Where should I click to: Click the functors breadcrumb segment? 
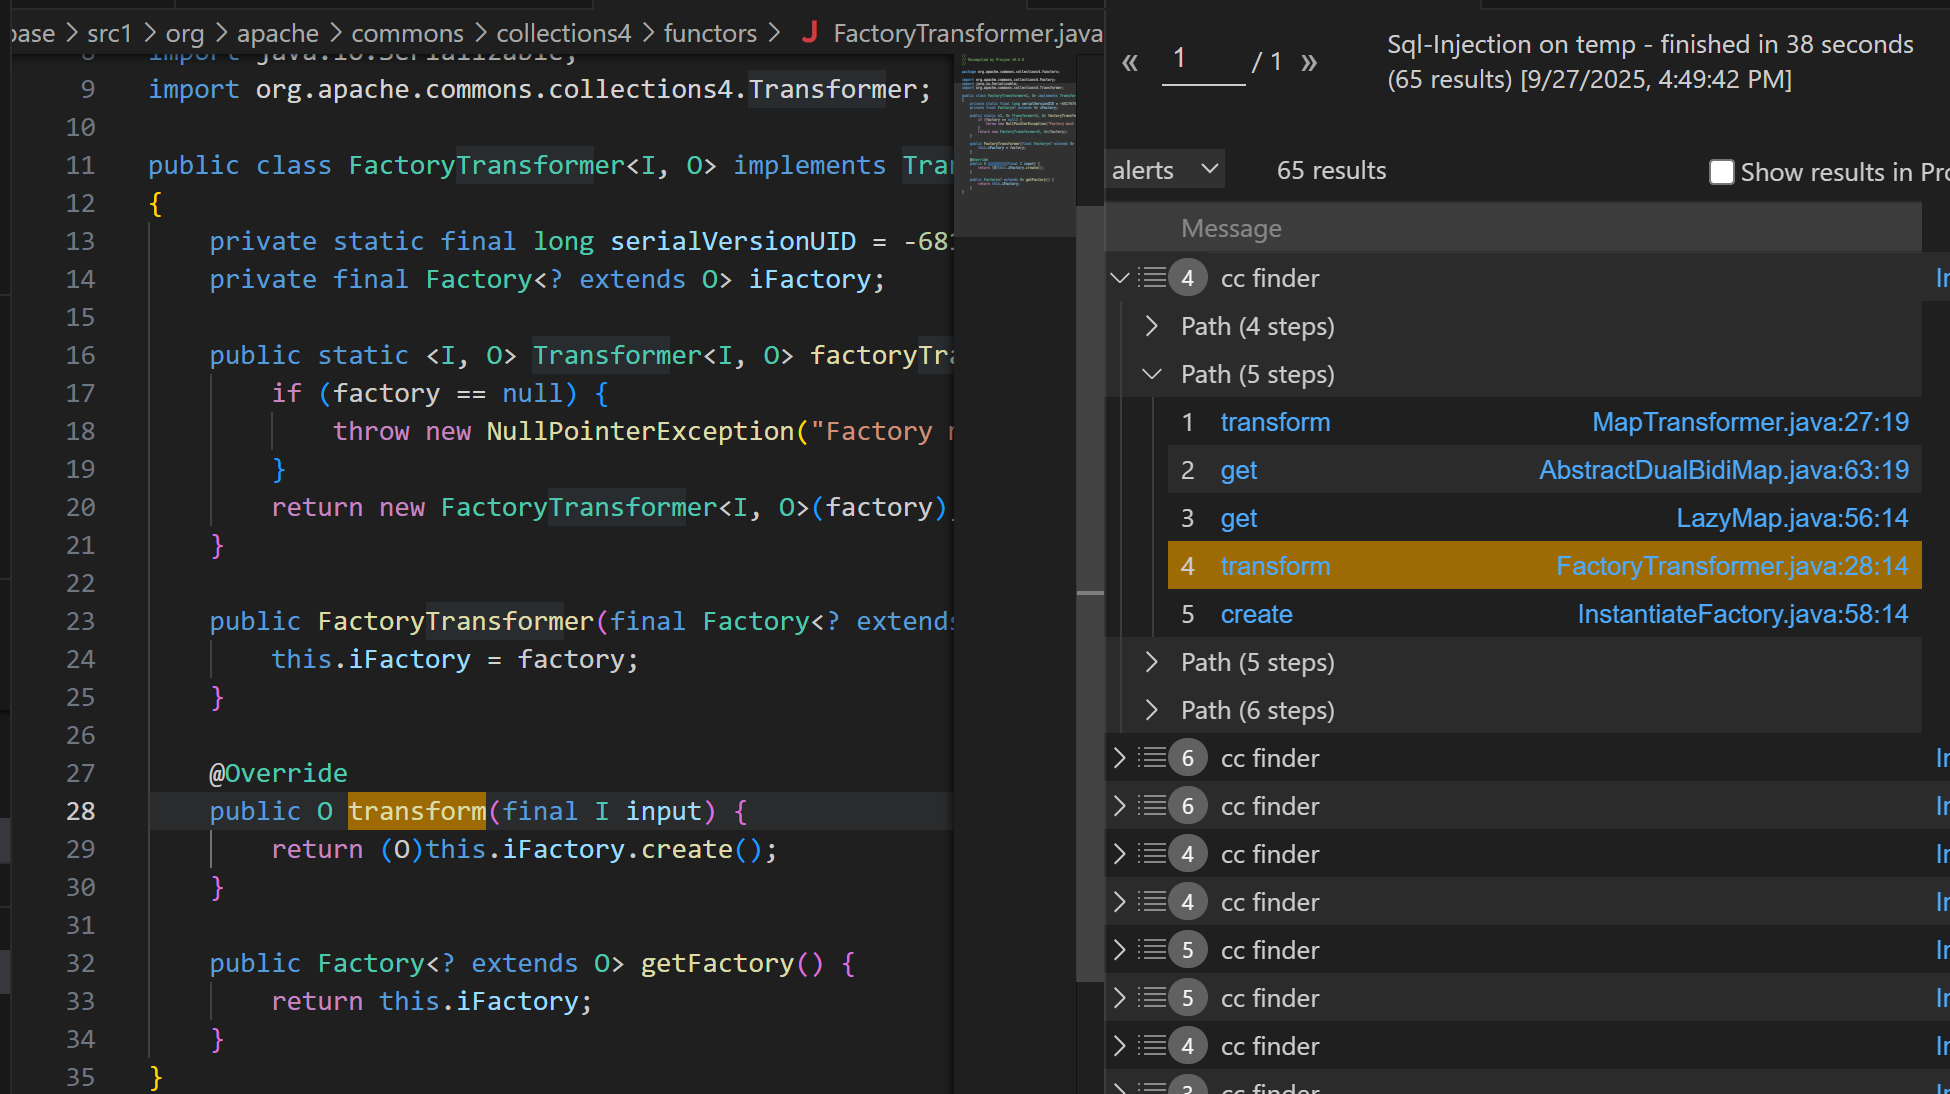click(710, 33)
